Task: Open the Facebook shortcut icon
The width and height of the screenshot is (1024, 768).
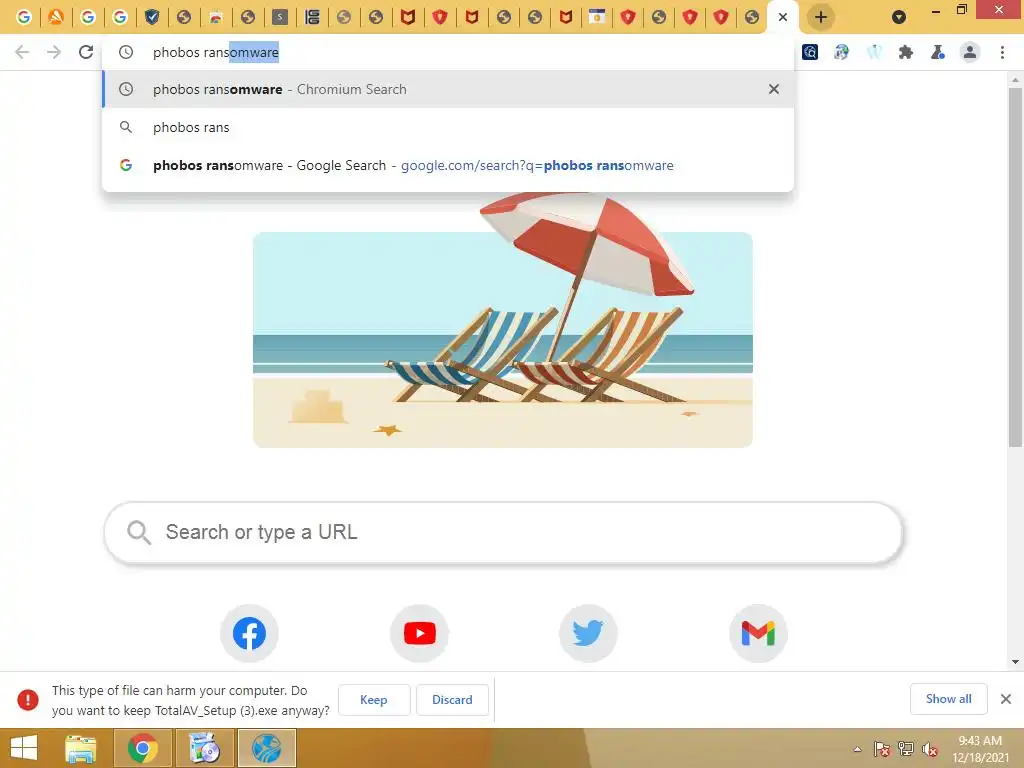Action: (249, 633)
